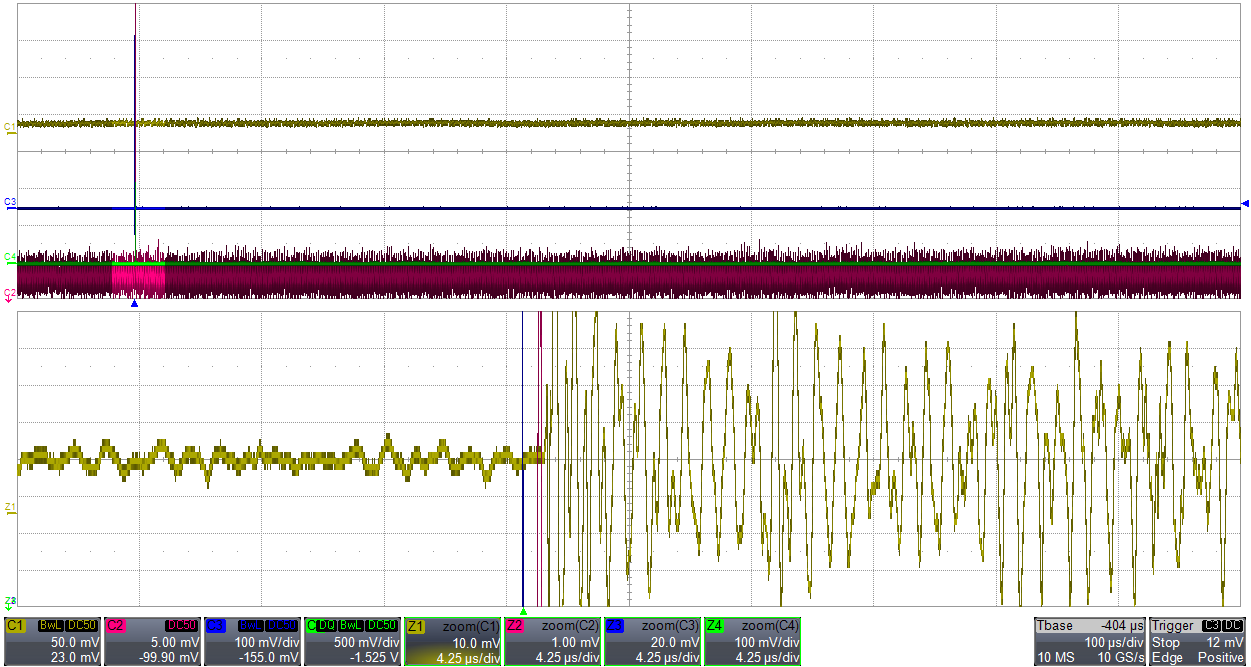This screenshot has width=1251, height=667.
Task: Click the blue vertical edge in zoom grid
Action: pos(523,458)
